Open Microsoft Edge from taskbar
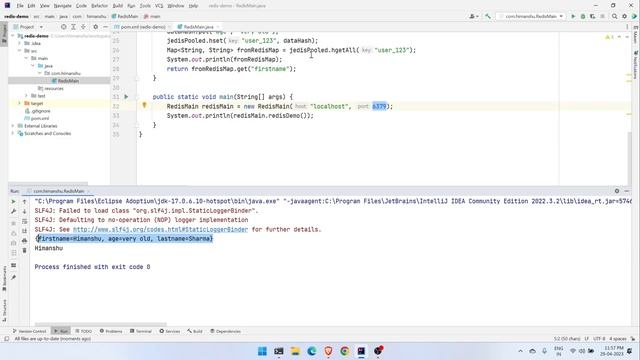 click(x=312, y=351)
